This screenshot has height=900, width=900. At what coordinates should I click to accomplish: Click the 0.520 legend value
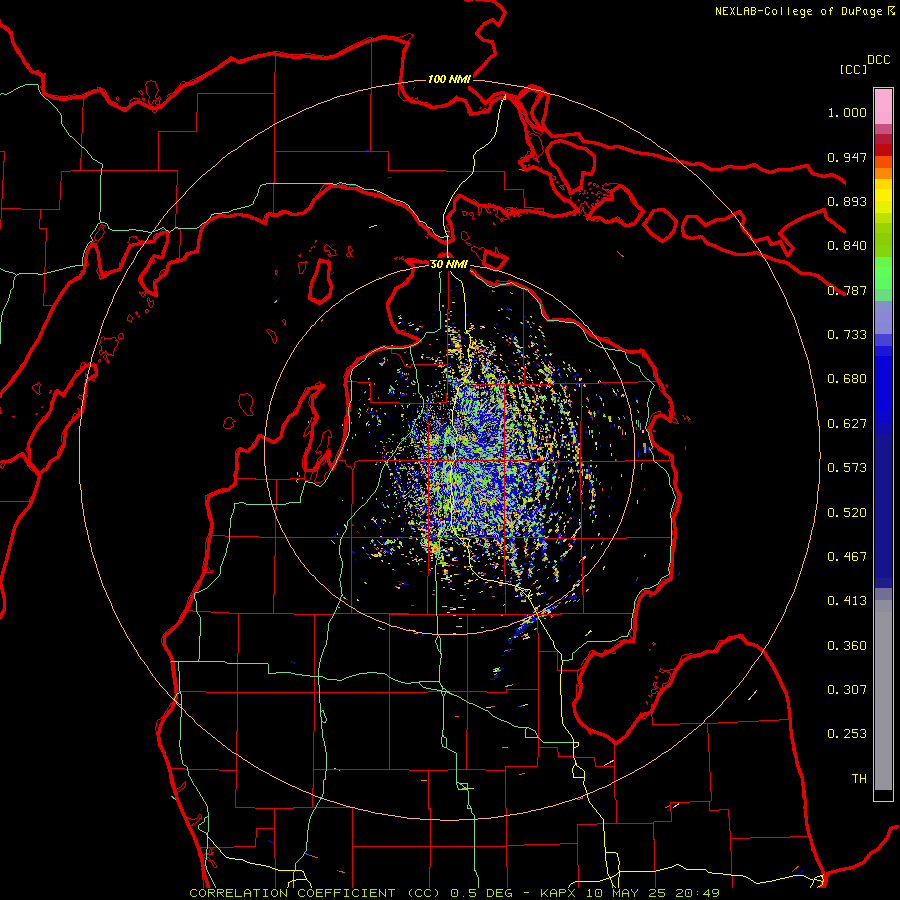click(847, 513)
